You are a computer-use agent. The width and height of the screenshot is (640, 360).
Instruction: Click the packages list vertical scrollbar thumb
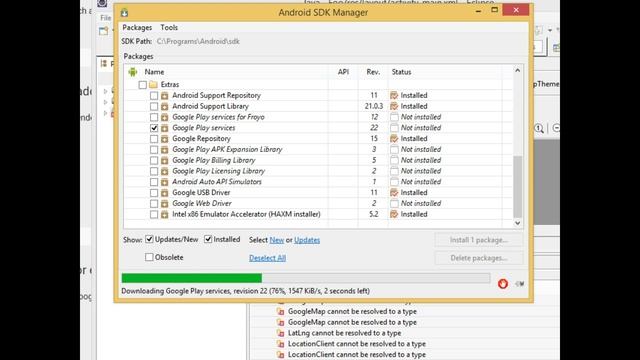tap(518, 187)
